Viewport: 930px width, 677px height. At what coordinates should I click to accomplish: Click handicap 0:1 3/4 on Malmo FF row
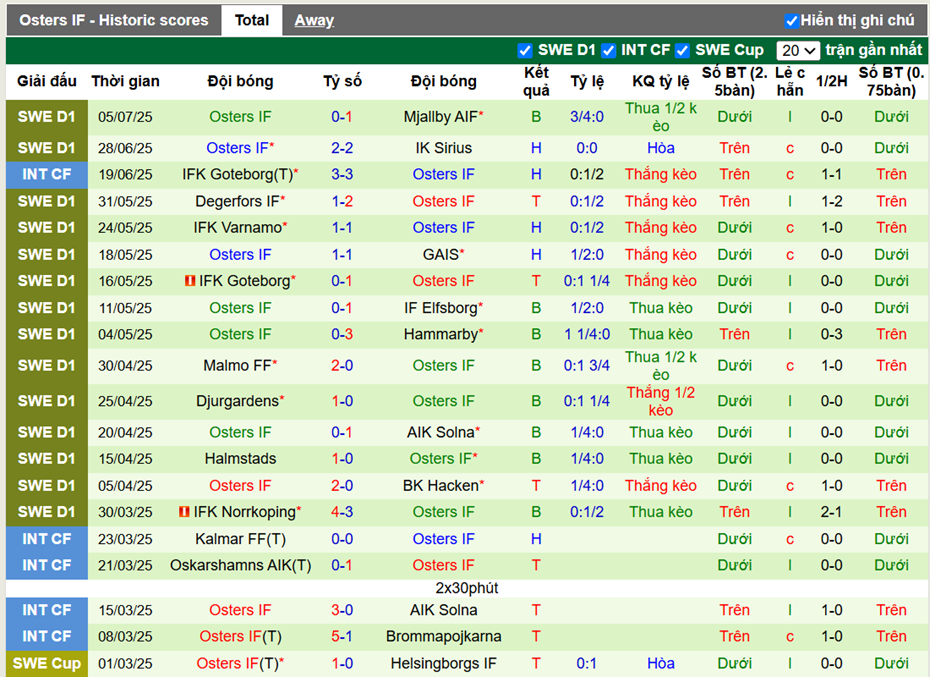click(x=587, y=365)
